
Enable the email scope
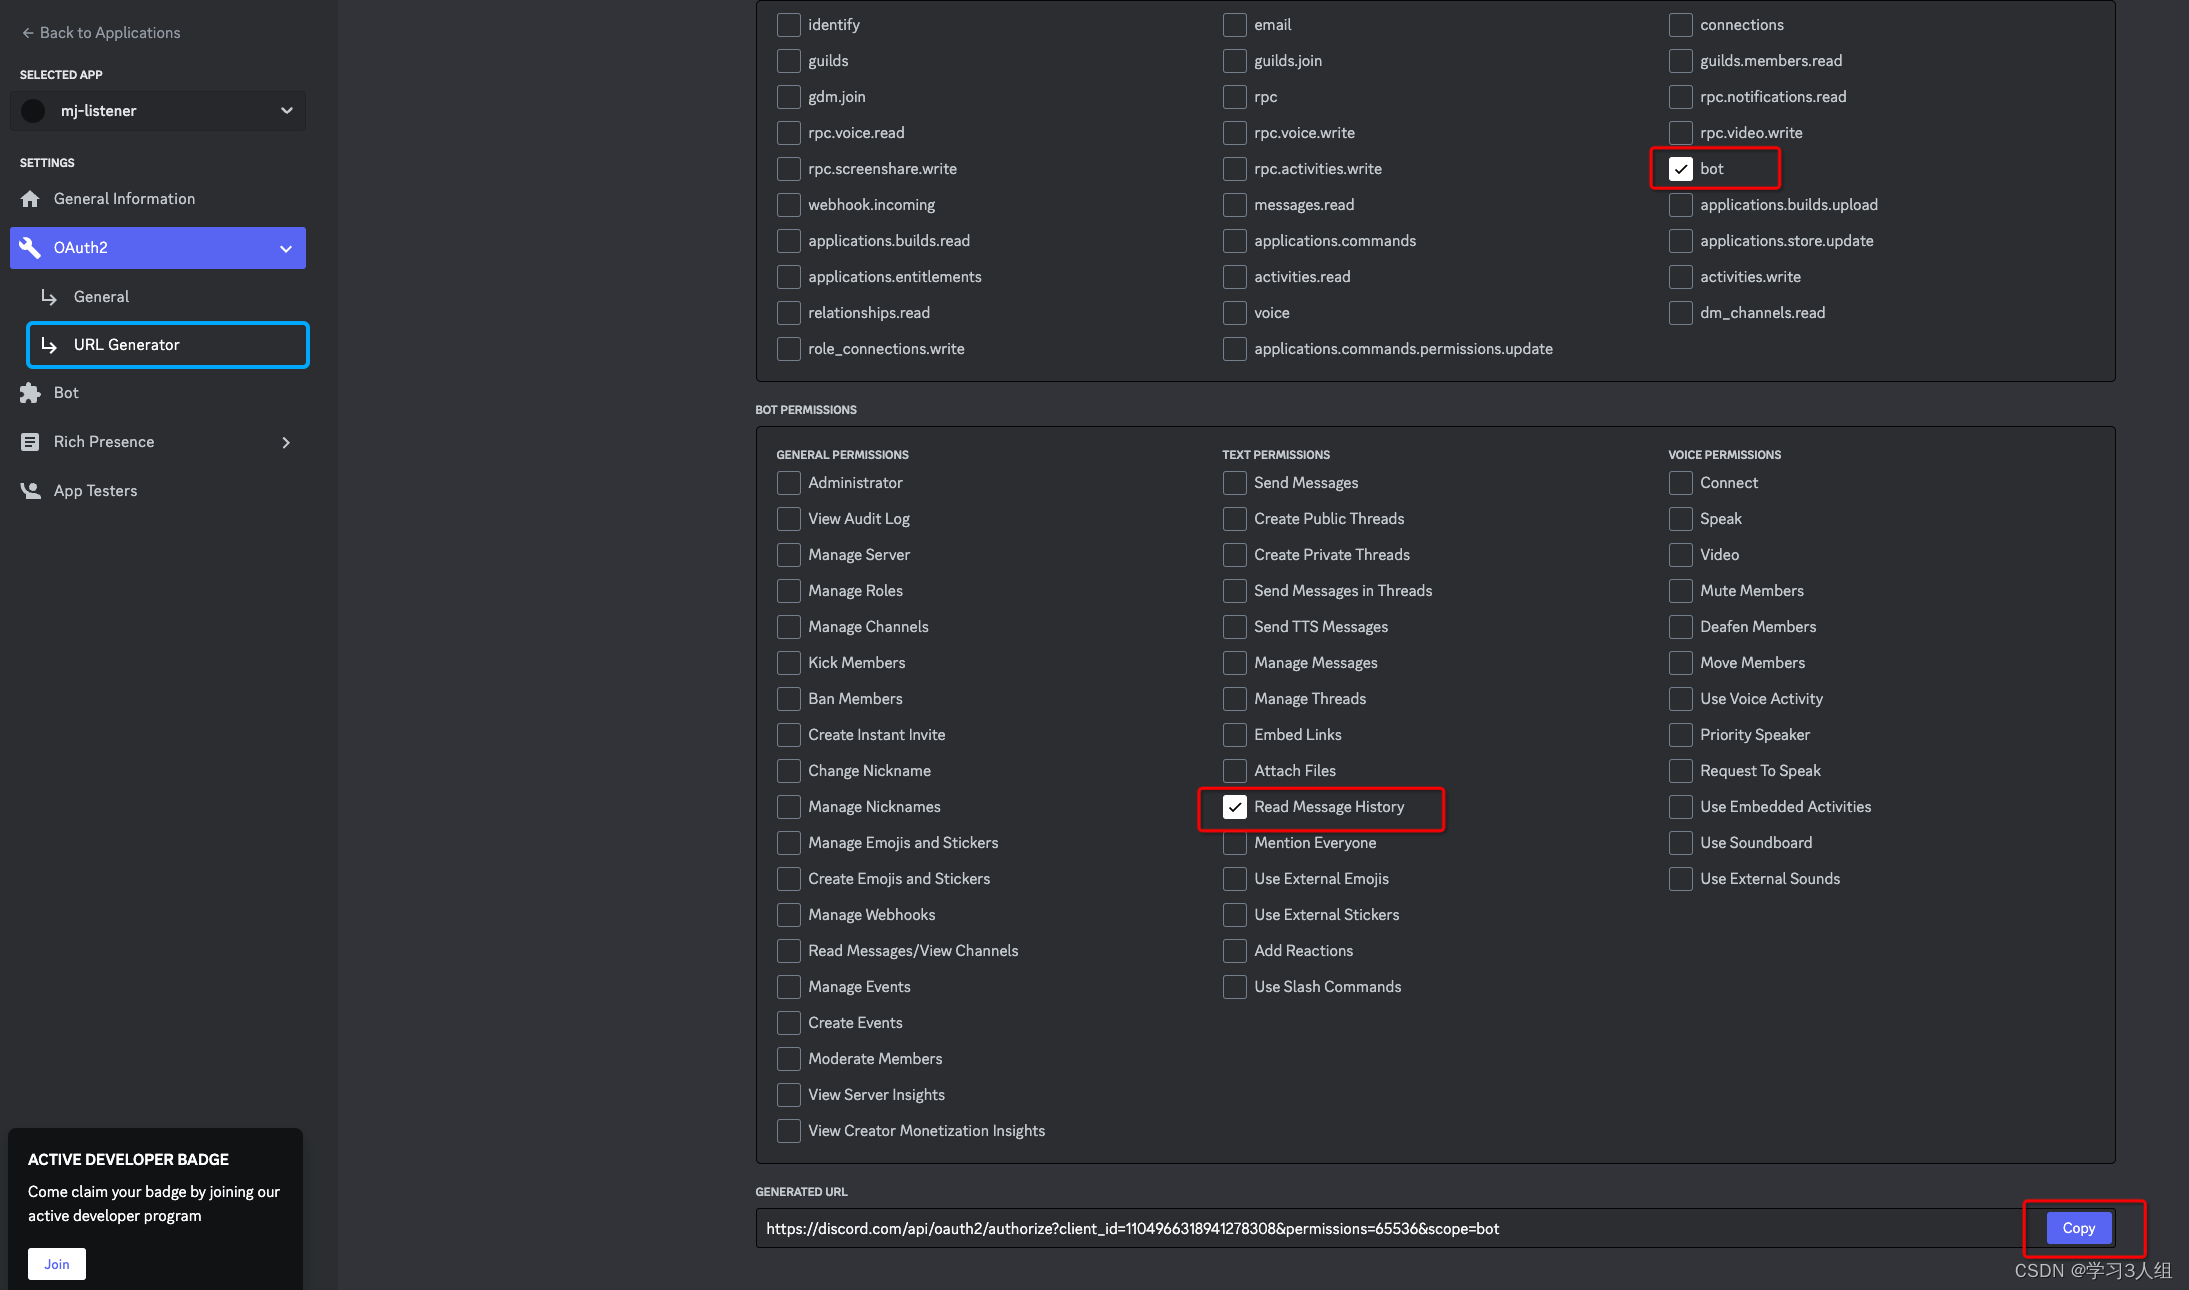1234,25
